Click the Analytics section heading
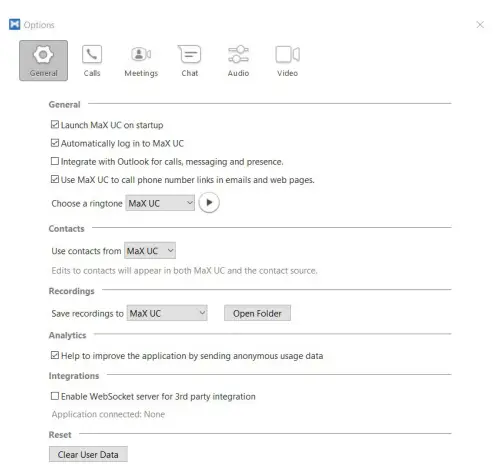This screenshot has height=475, width=493. 67,335
